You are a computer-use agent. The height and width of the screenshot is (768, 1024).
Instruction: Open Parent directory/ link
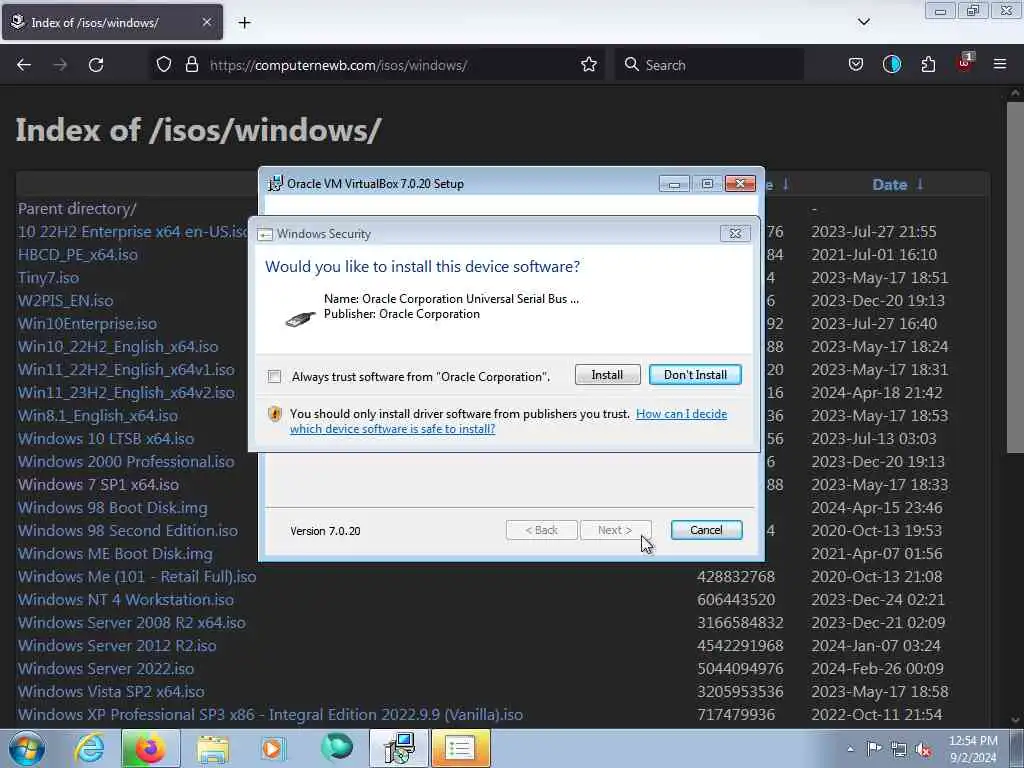pos(77,208)
